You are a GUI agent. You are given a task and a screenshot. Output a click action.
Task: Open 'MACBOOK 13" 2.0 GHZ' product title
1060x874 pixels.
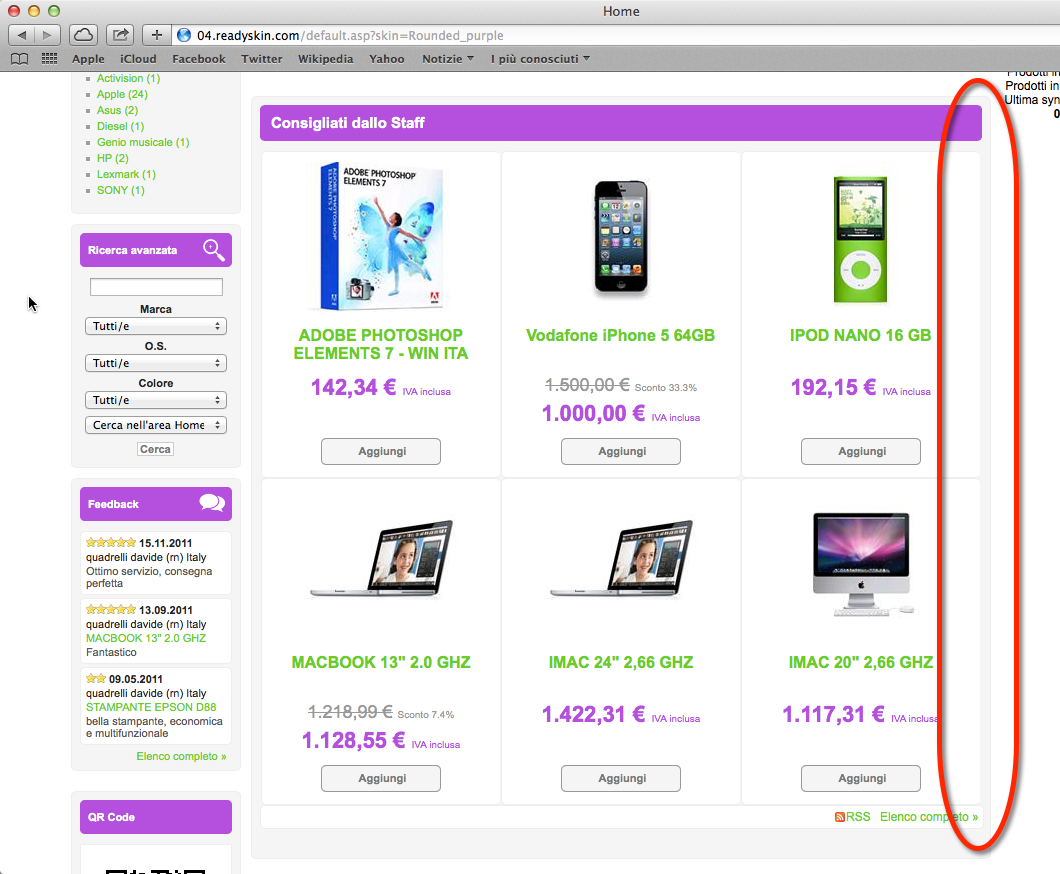[381, 662]
